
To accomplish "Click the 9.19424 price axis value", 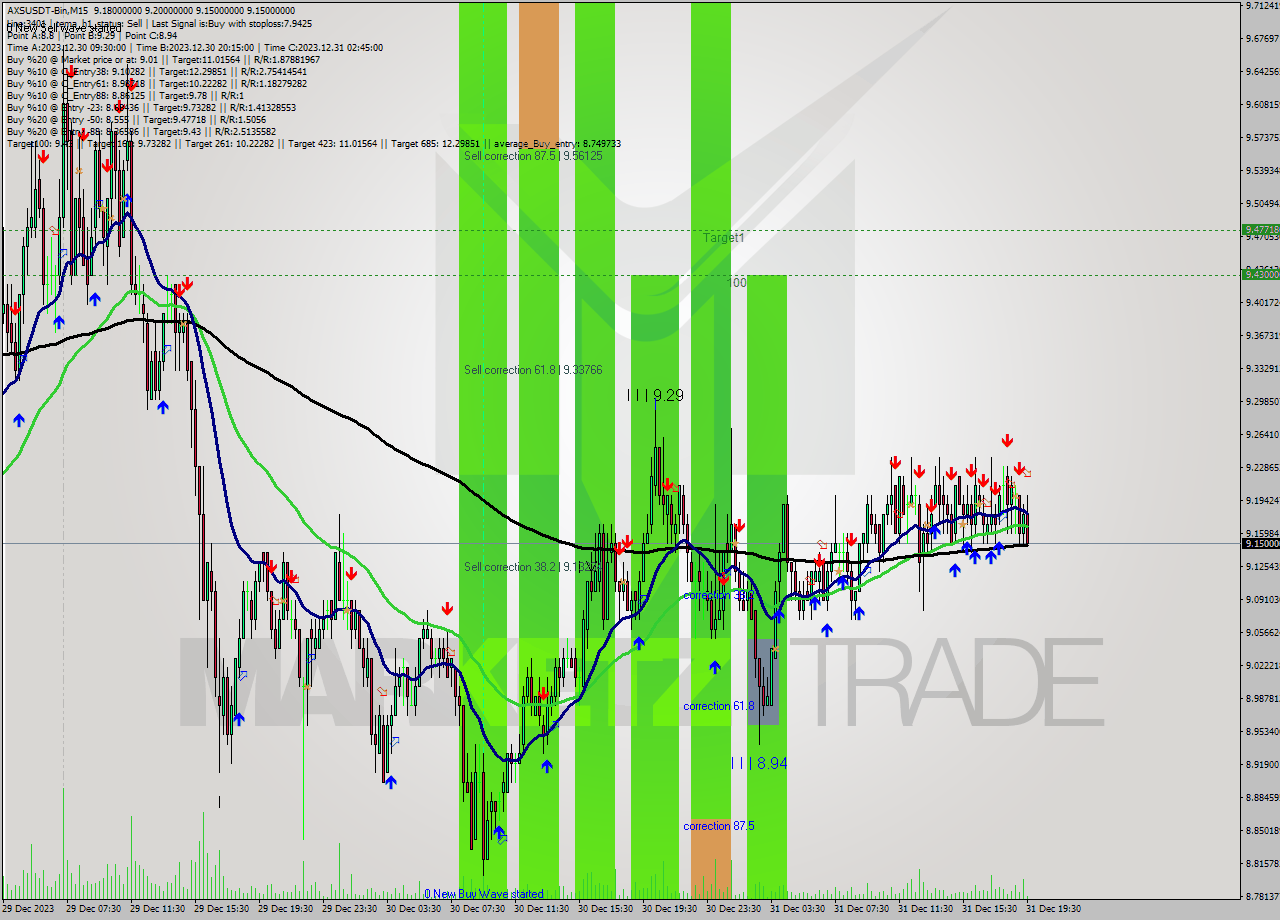I will click(x=1261, y=501).
